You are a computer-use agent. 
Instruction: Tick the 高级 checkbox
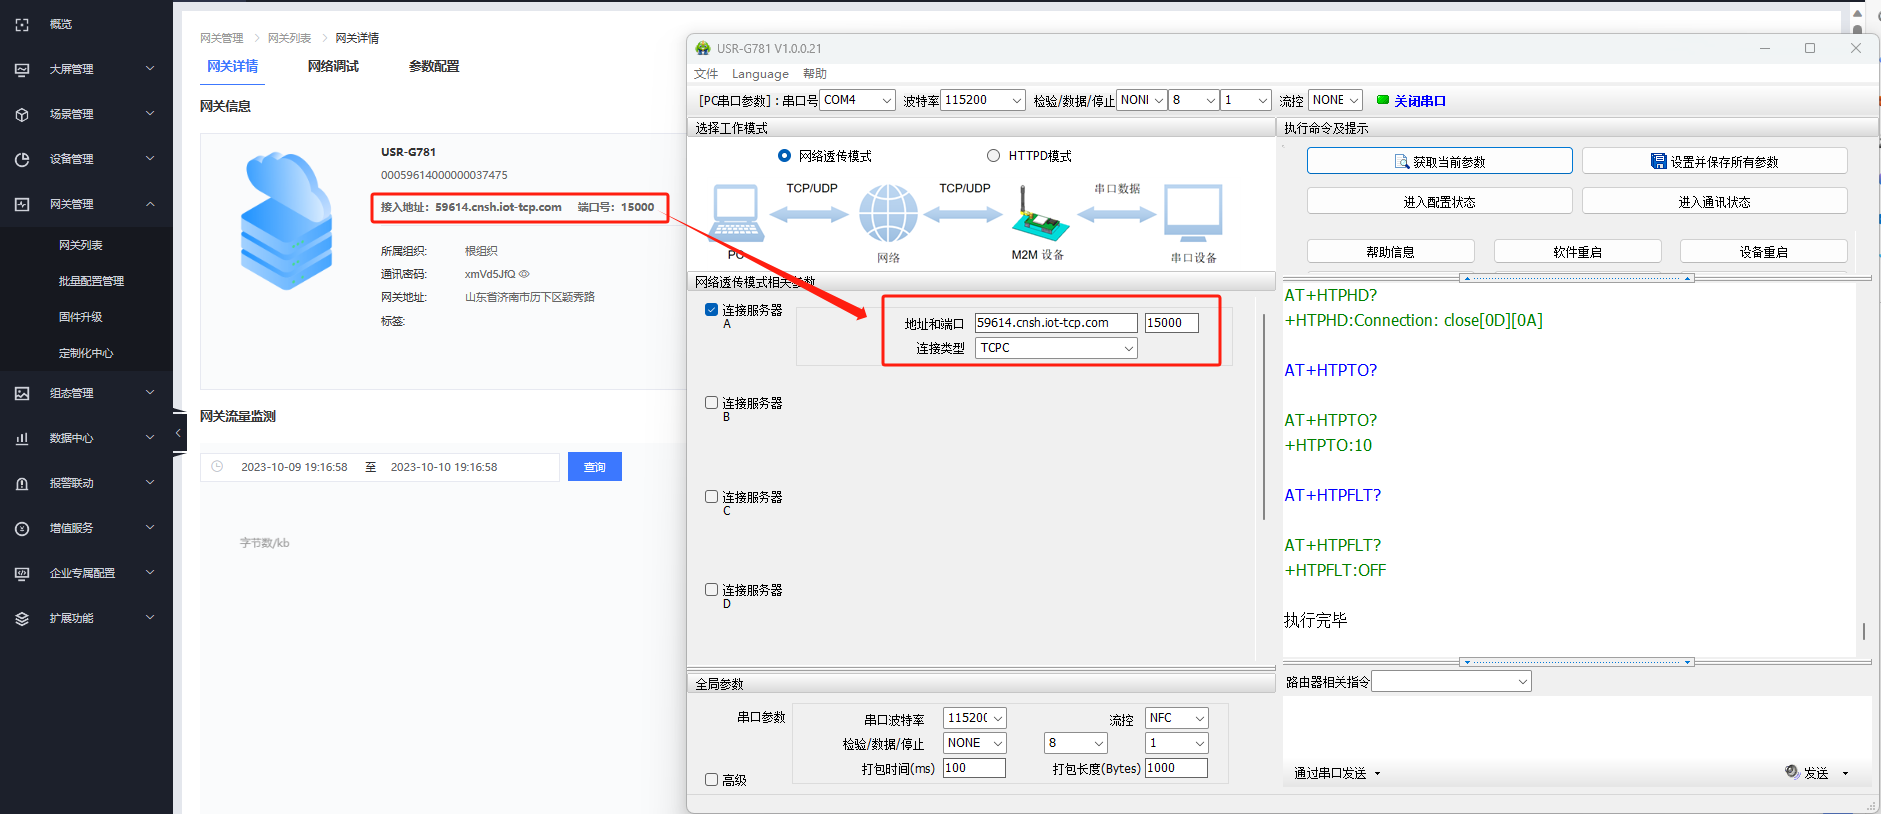pyautogui.click(x=712, y=780)
